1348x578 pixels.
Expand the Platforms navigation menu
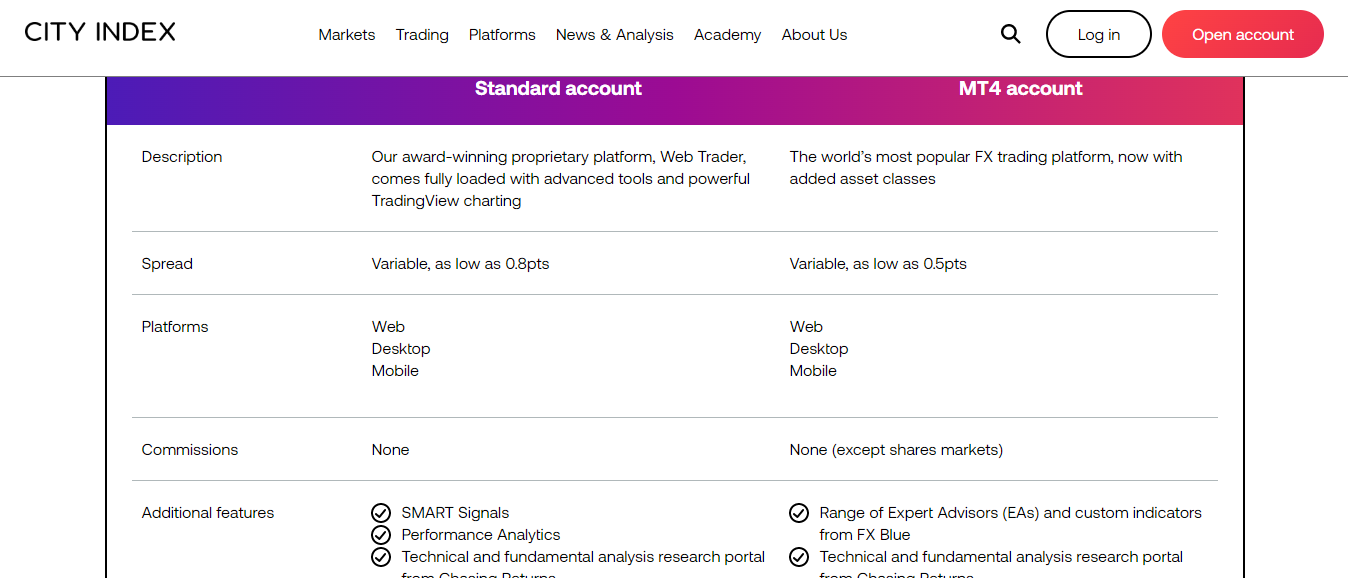502,34
